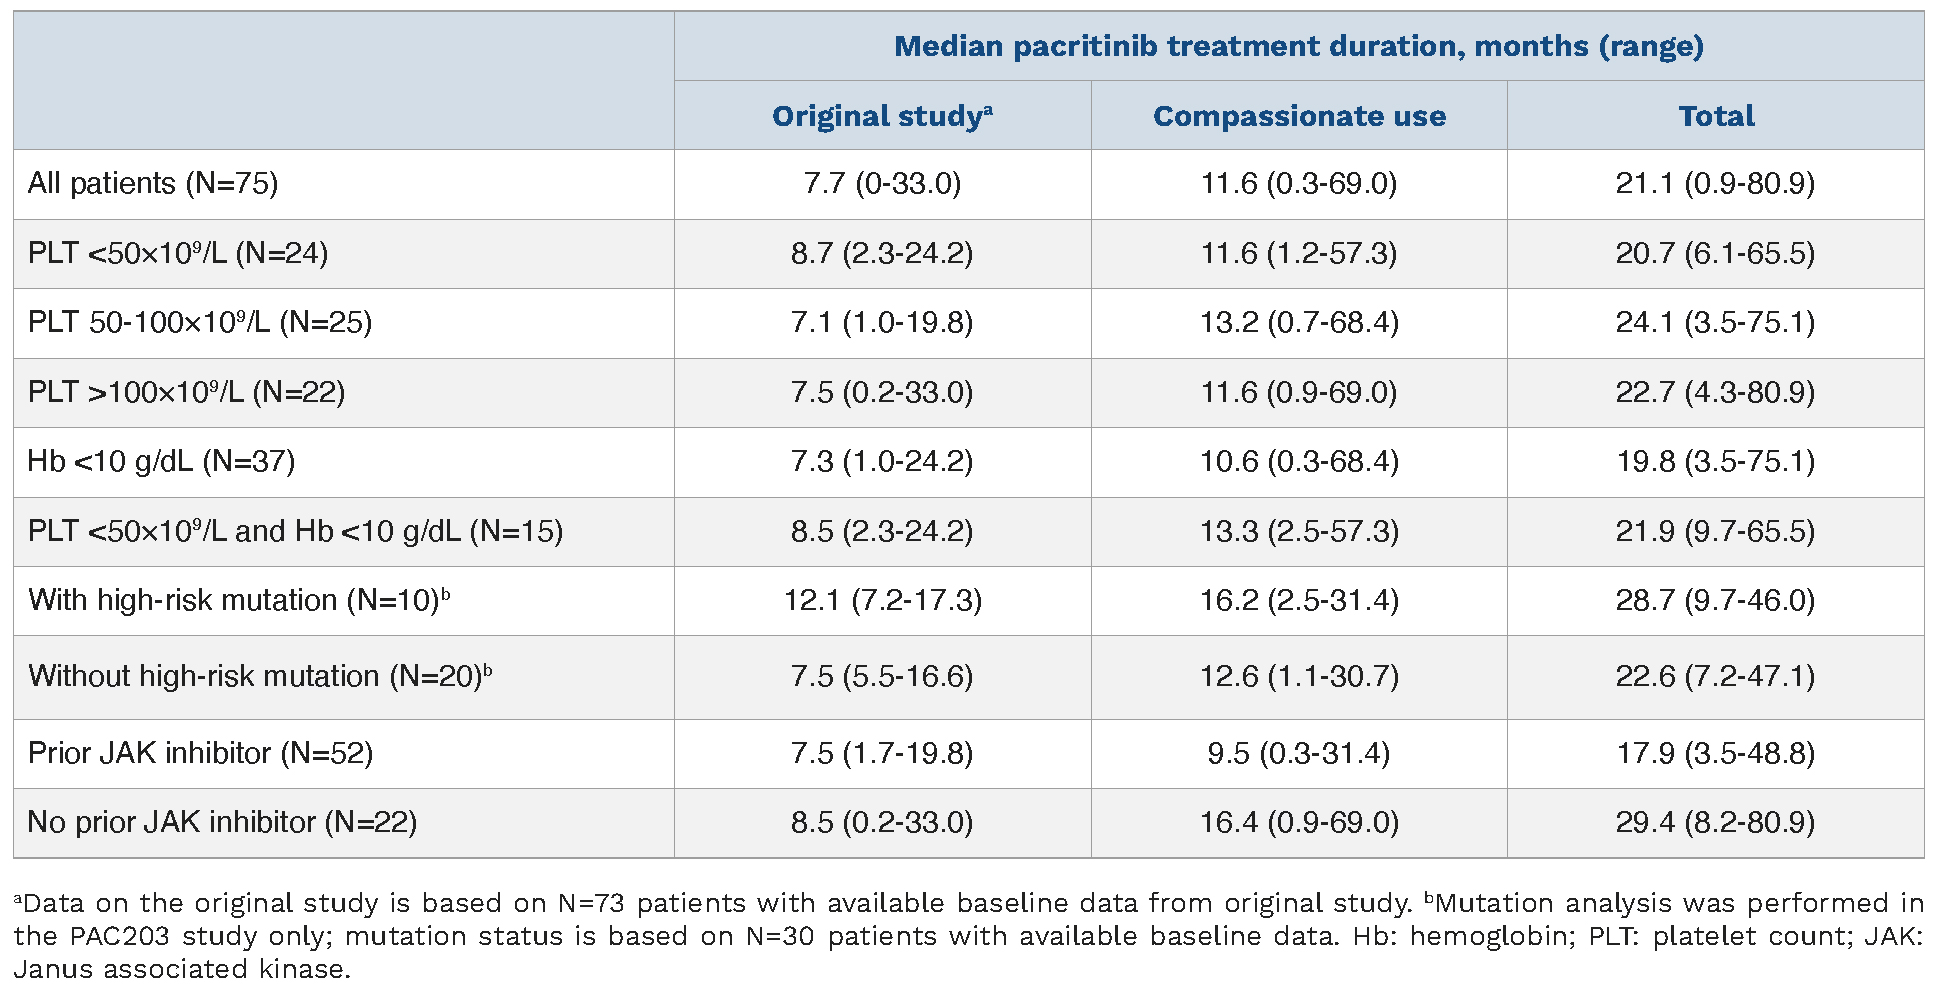The height and width of the screenshot is (994, 1935).
Task: Select the cell showing 13.2 (0.7-68.4)
Action: tap(1299, 323)
